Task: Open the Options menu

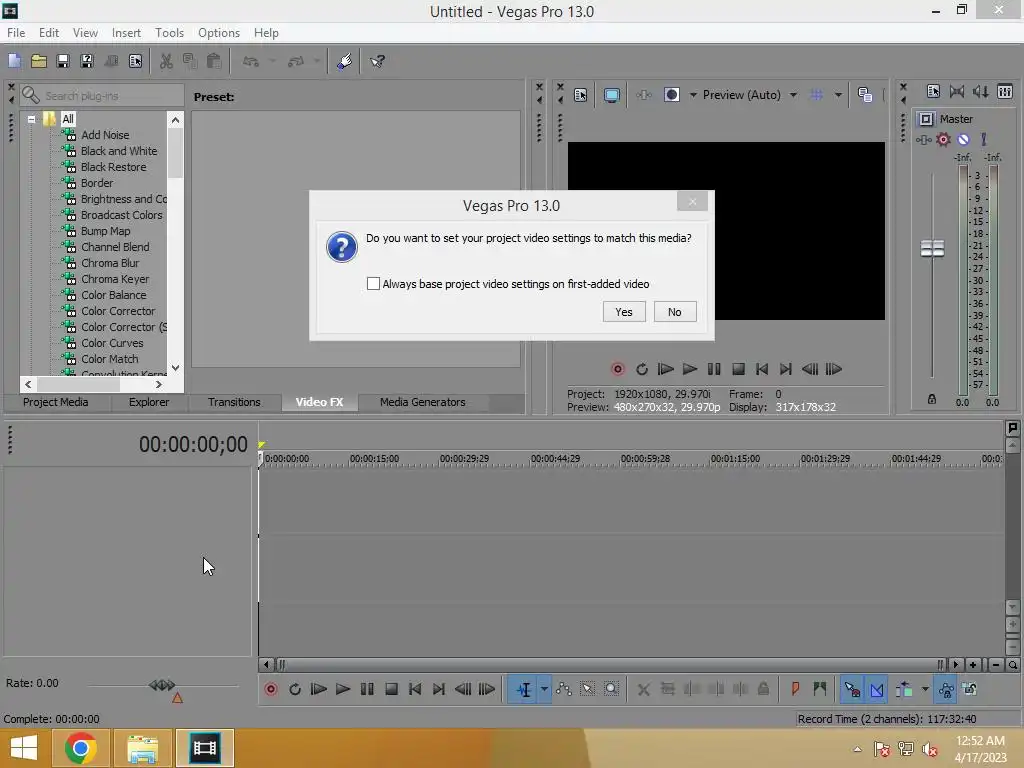Action: click(x=219, y=33)
